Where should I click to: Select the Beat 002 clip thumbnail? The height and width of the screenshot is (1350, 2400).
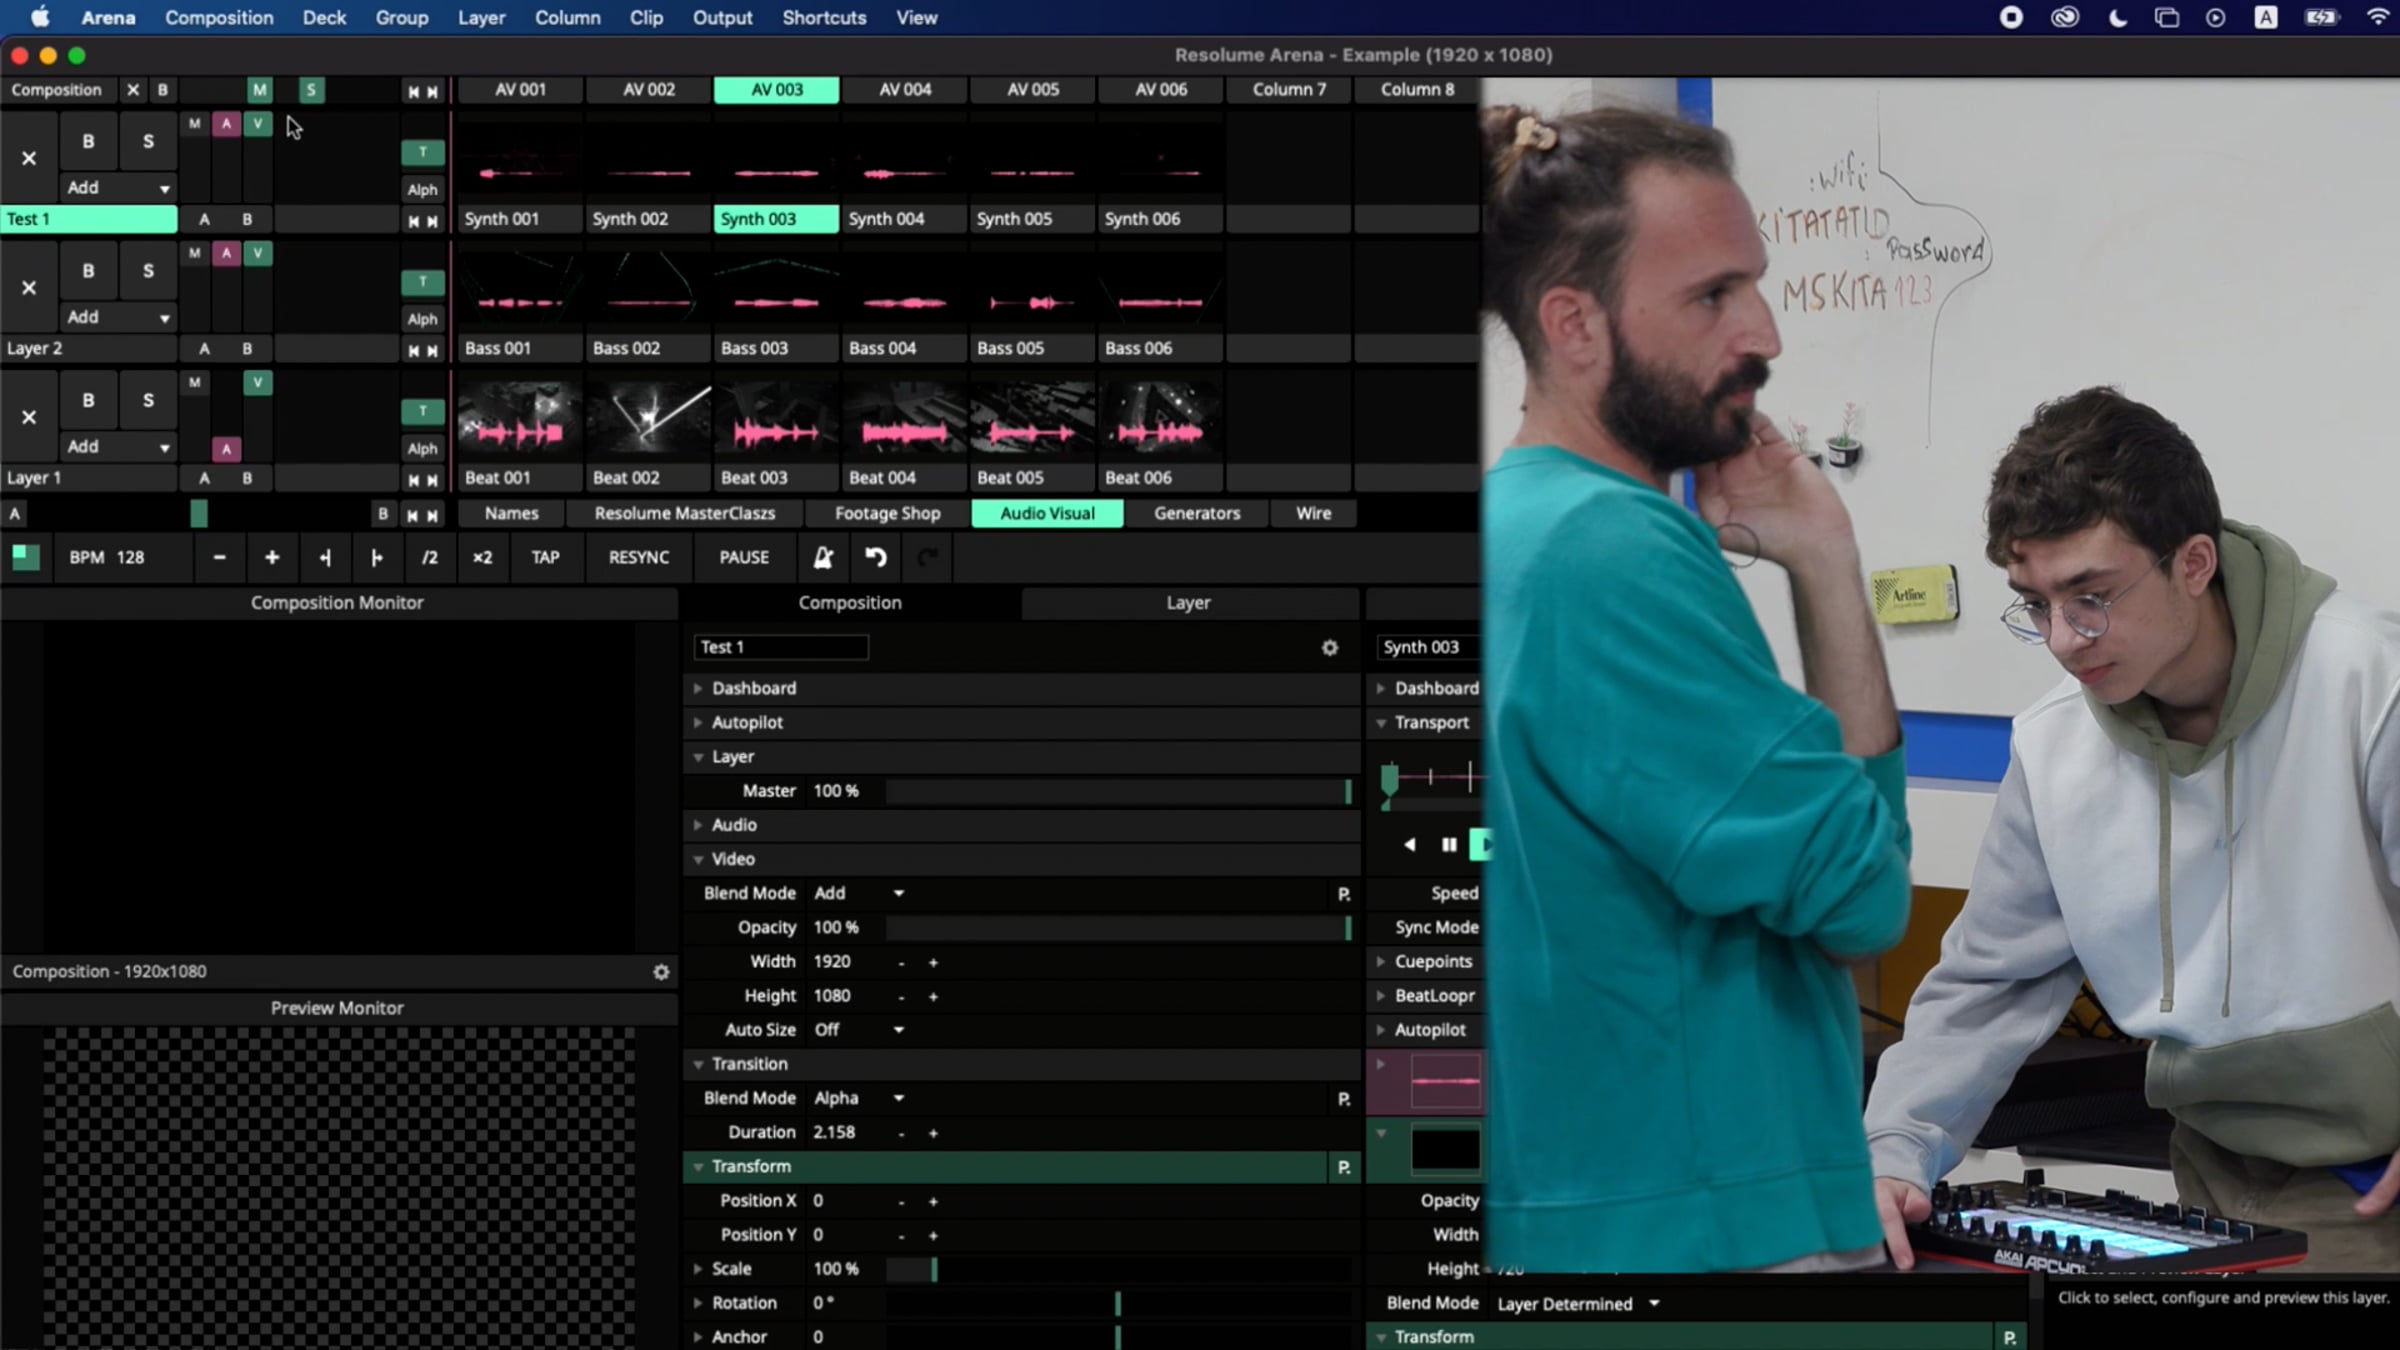point(649,418)
